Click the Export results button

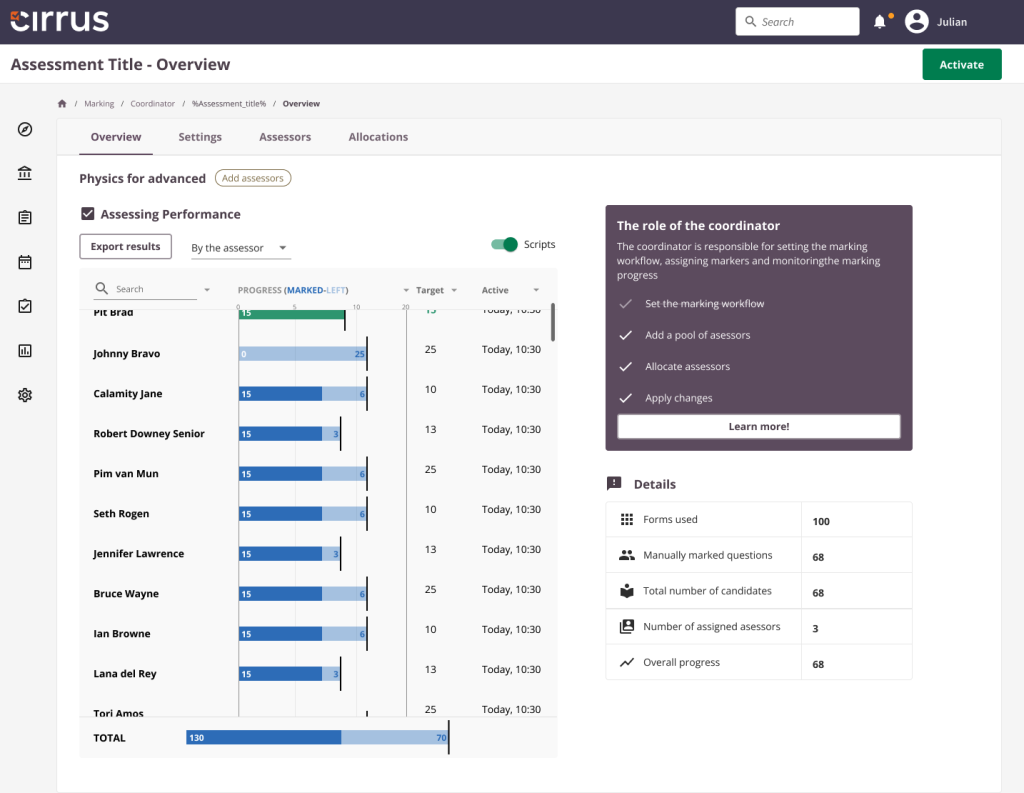[125, 246]
